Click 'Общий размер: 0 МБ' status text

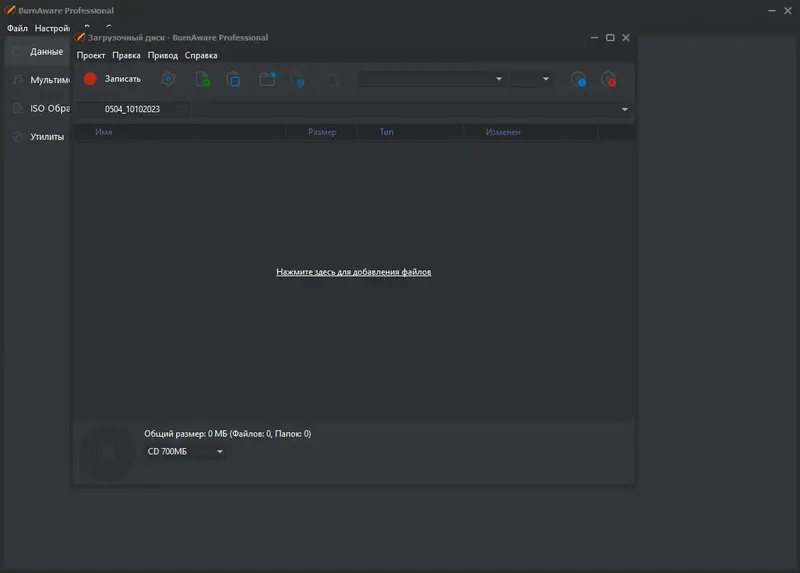pyautogui.click(x=185, y=434)
